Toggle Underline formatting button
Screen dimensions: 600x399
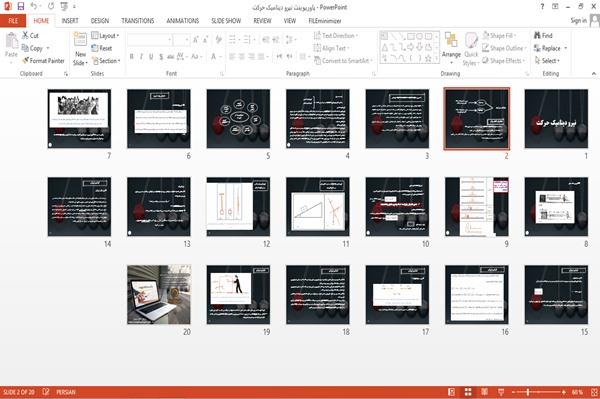[x=151, y=57]
